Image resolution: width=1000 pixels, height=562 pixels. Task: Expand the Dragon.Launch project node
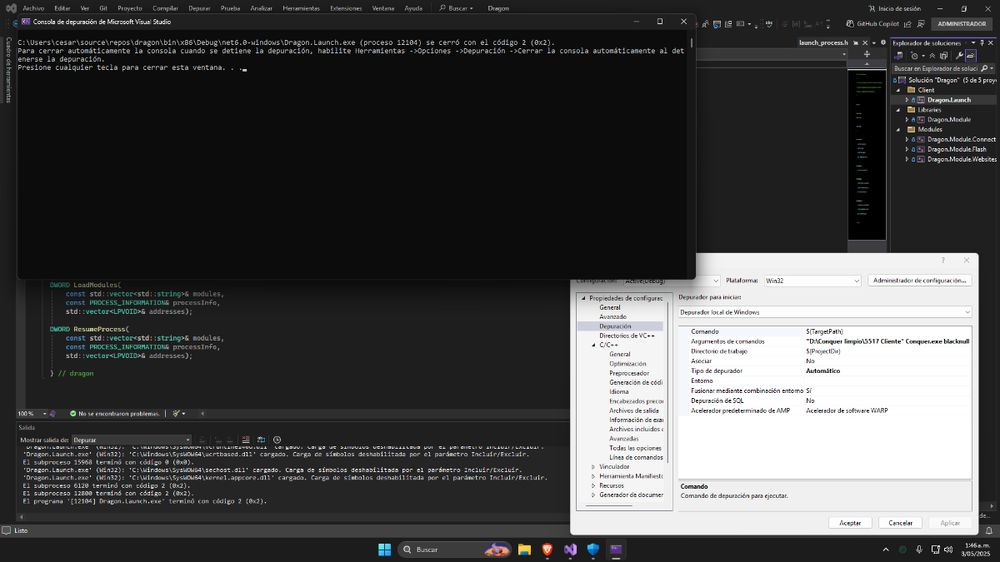click(908, 100)
